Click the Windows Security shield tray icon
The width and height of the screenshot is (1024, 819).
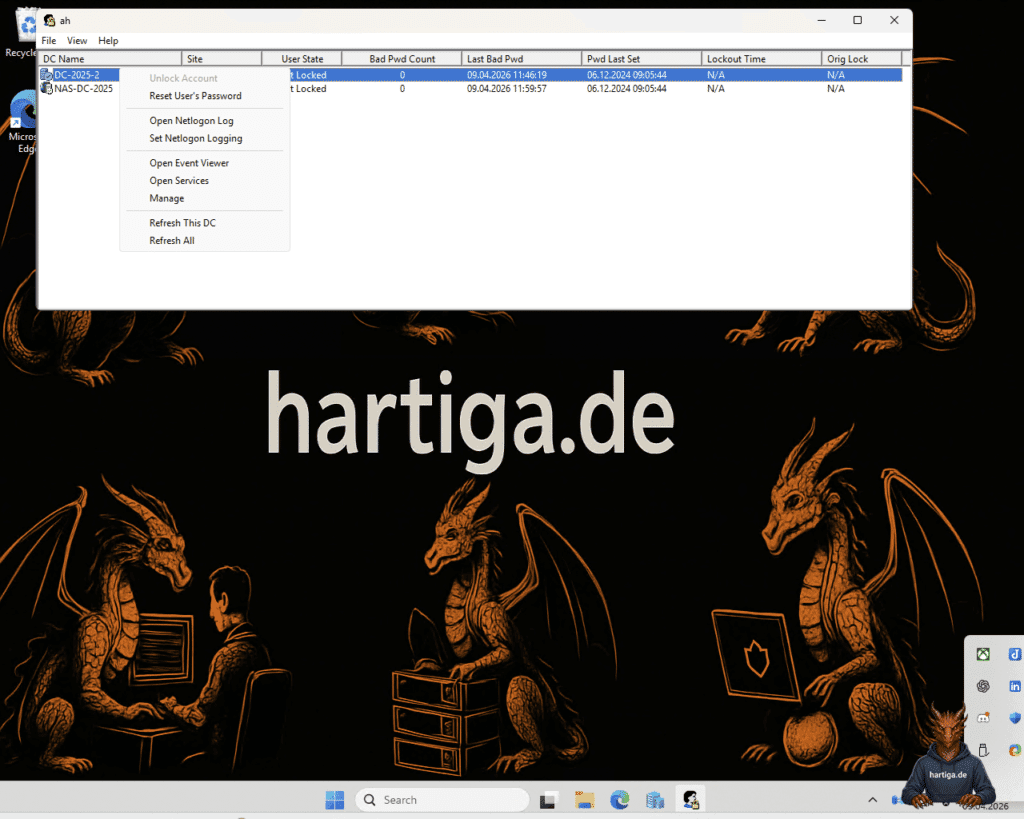[x=1015, y=718]
